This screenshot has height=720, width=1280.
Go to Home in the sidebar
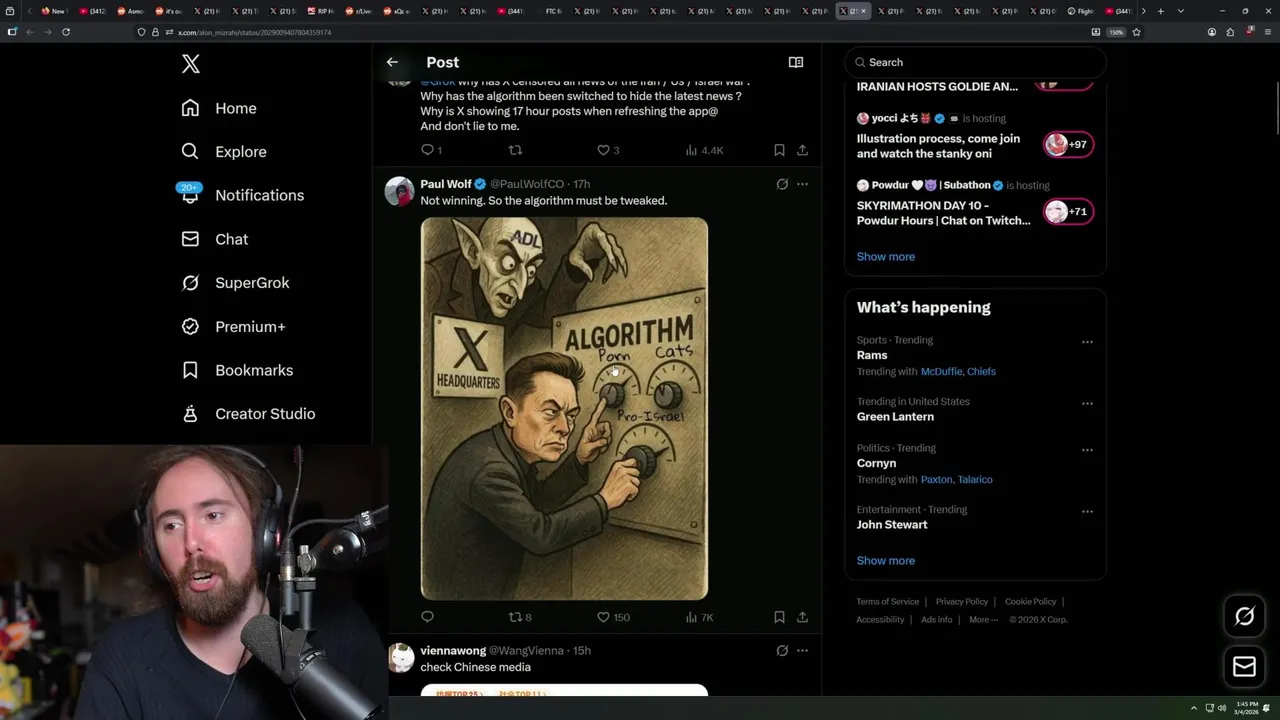tap(219, 108)
